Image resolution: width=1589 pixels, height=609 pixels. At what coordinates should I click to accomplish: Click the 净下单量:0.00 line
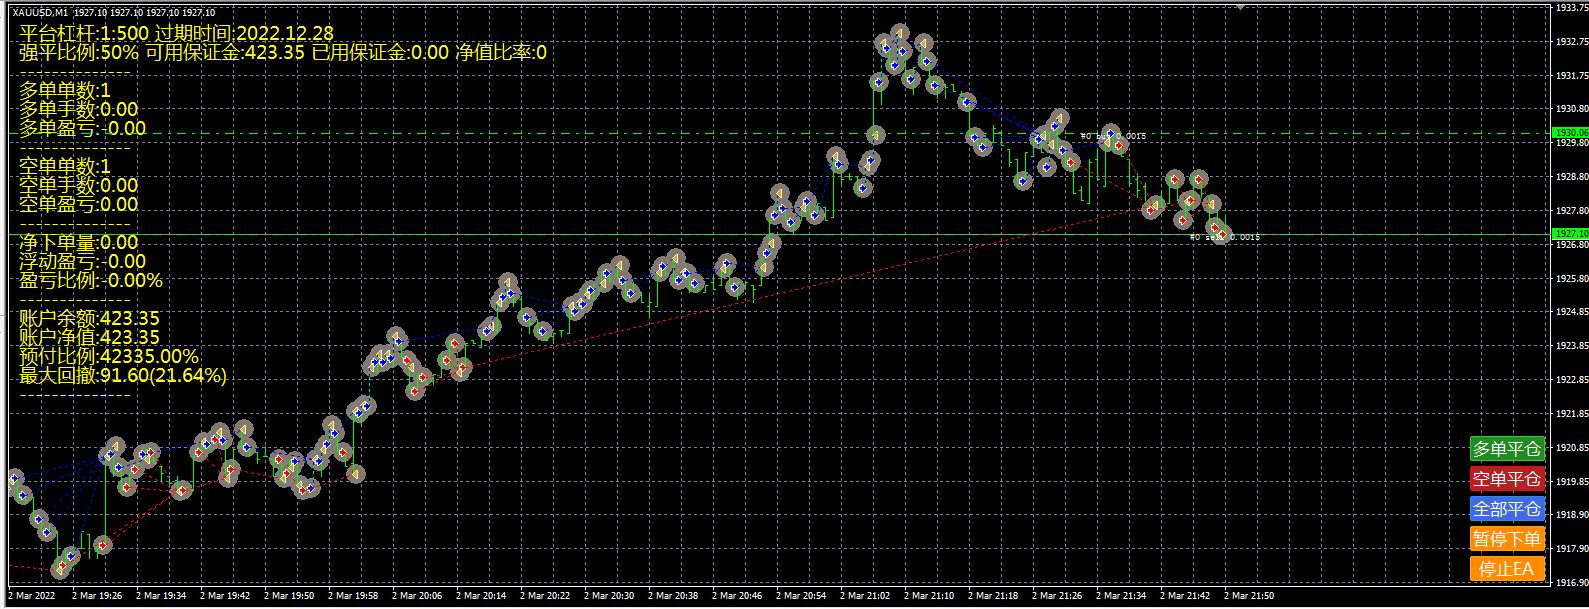pyautogui.click(x=79, y=243)
